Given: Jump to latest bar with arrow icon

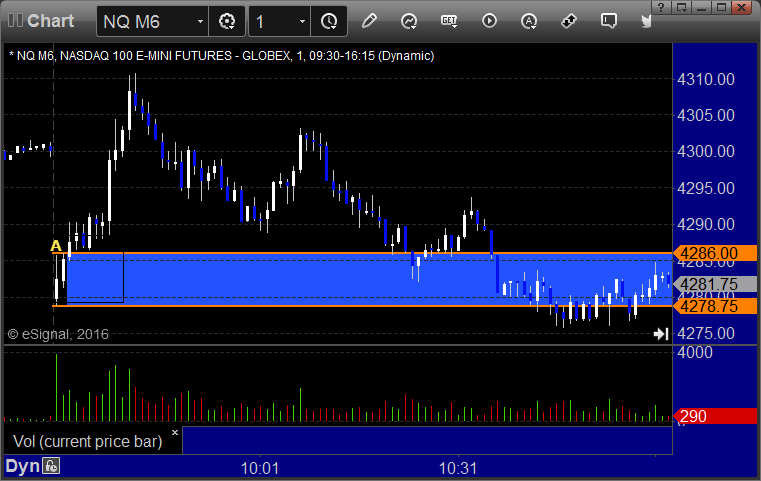Looking at the screenshot, I should tap(661, 333).
